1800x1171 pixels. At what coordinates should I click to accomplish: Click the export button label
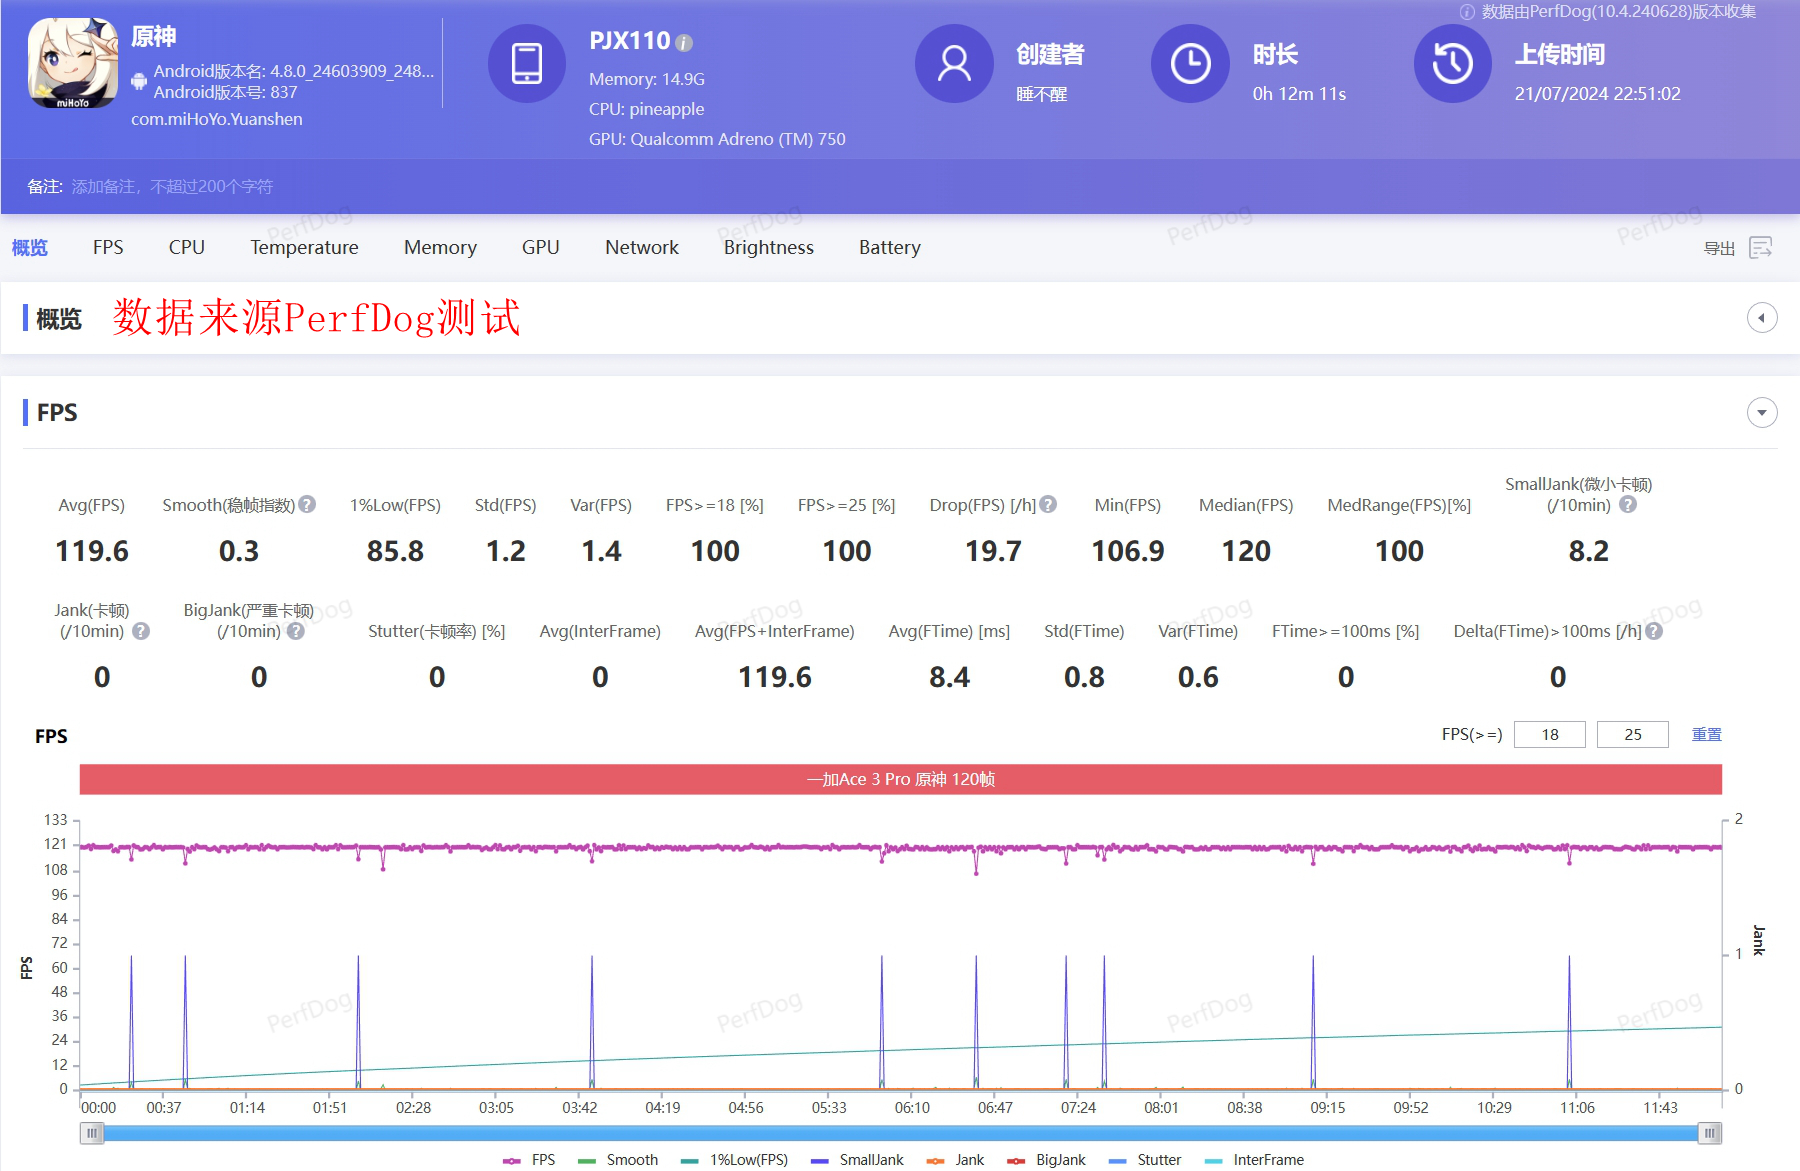click(x=1719, y=248)
